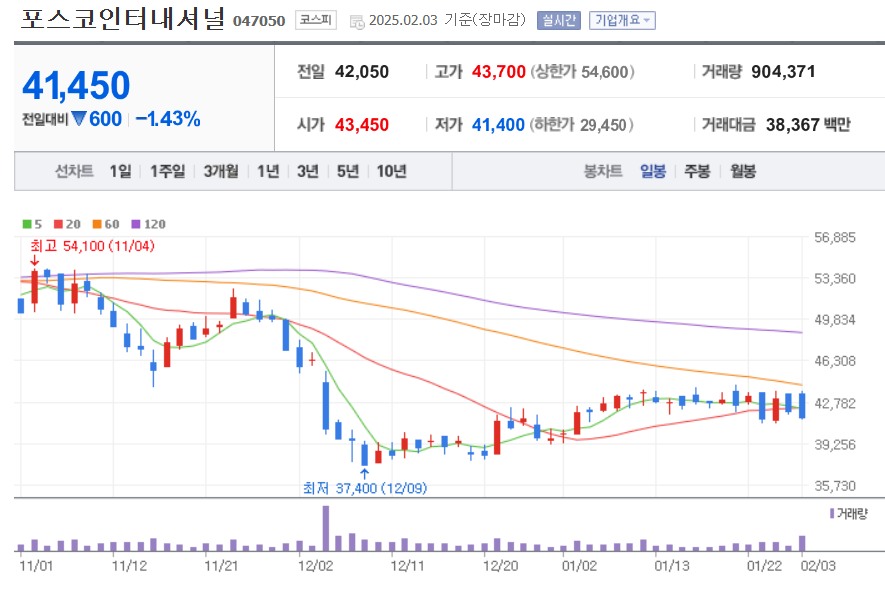Select the 1일 line chart tab

120,171
